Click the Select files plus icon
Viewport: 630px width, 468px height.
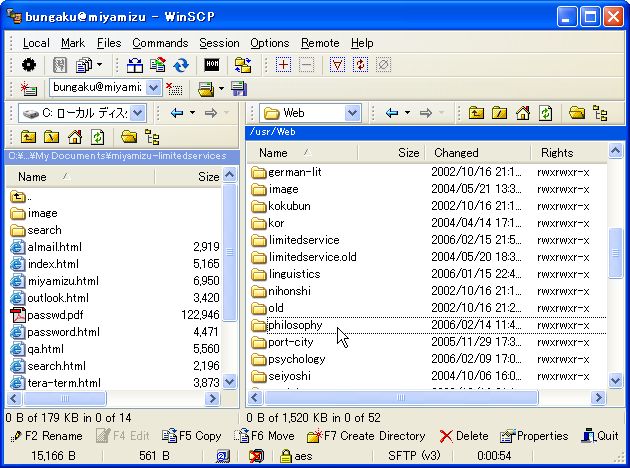tap(284, 65)
